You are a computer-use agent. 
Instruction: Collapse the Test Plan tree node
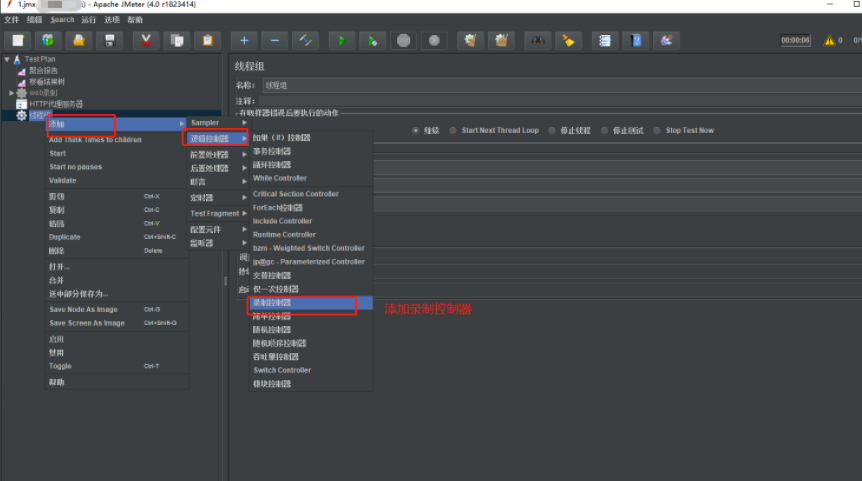click(7, 59)
